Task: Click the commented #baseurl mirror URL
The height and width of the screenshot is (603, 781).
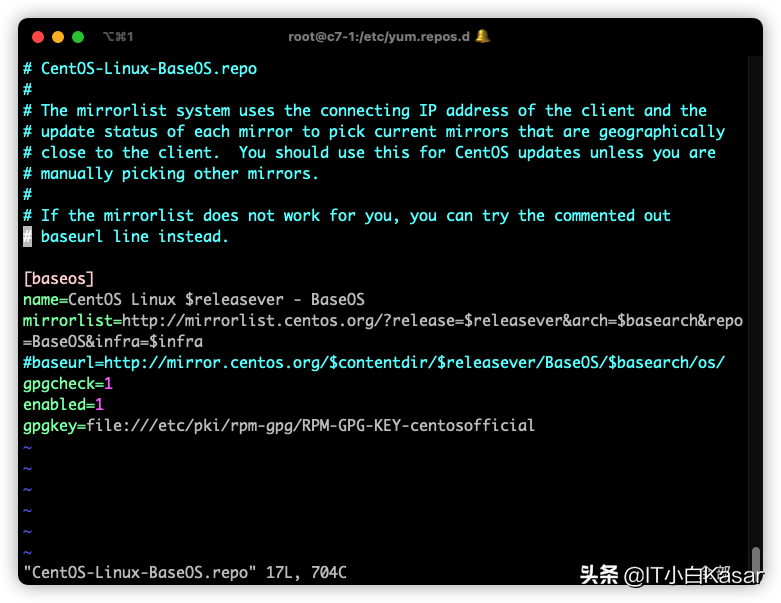Action: [374, 362]
